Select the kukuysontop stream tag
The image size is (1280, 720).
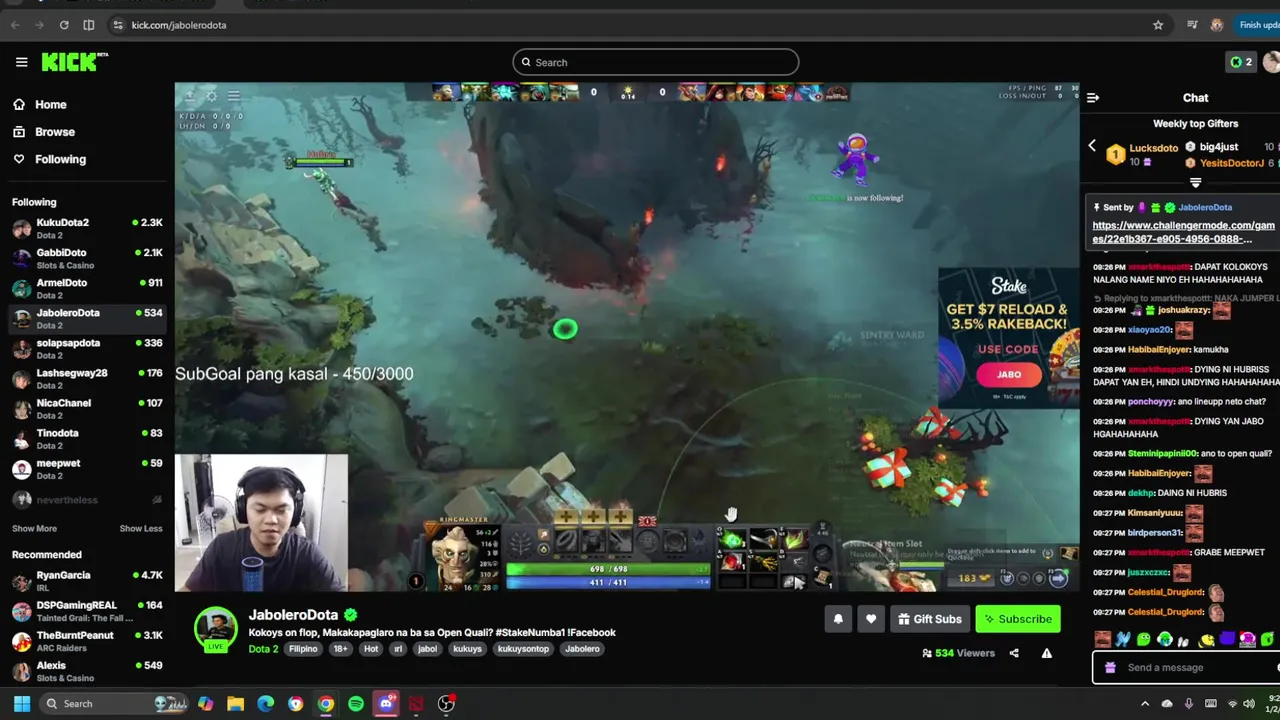(x=523, y=649)
